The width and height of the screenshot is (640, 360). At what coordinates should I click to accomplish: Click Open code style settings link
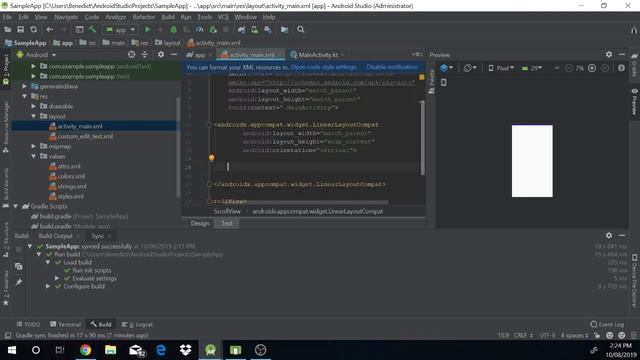coord(324,67)
